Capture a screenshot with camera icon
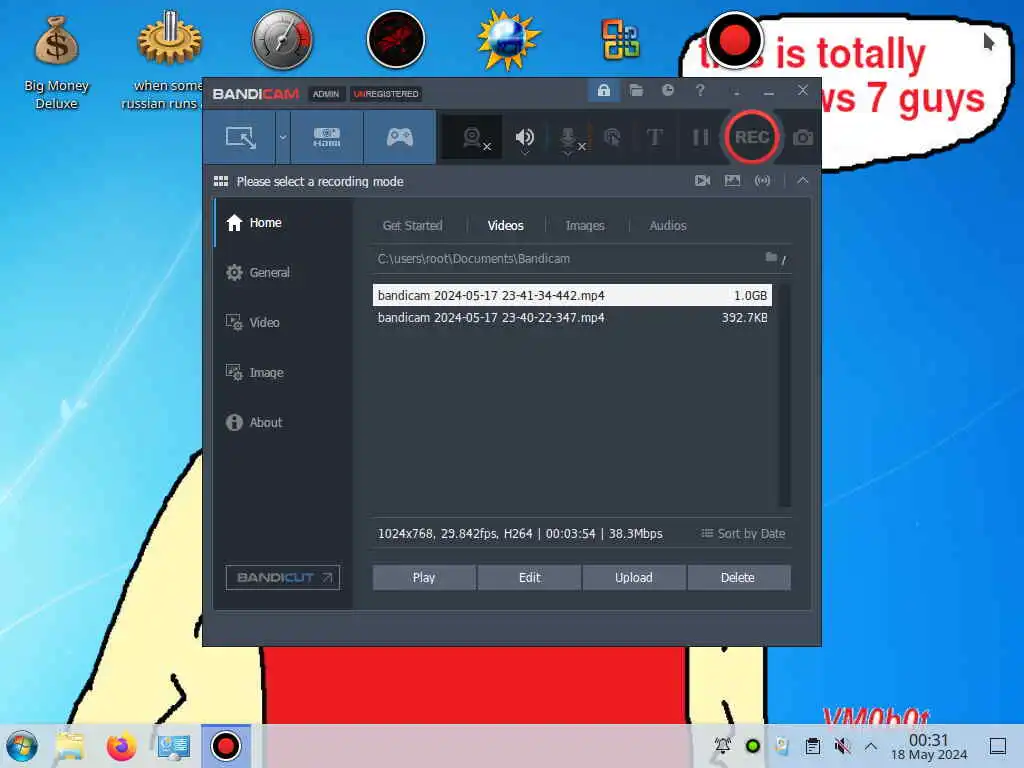This screenshot has height=768, width=1024. pyautogui.click(x=803, y=138)
